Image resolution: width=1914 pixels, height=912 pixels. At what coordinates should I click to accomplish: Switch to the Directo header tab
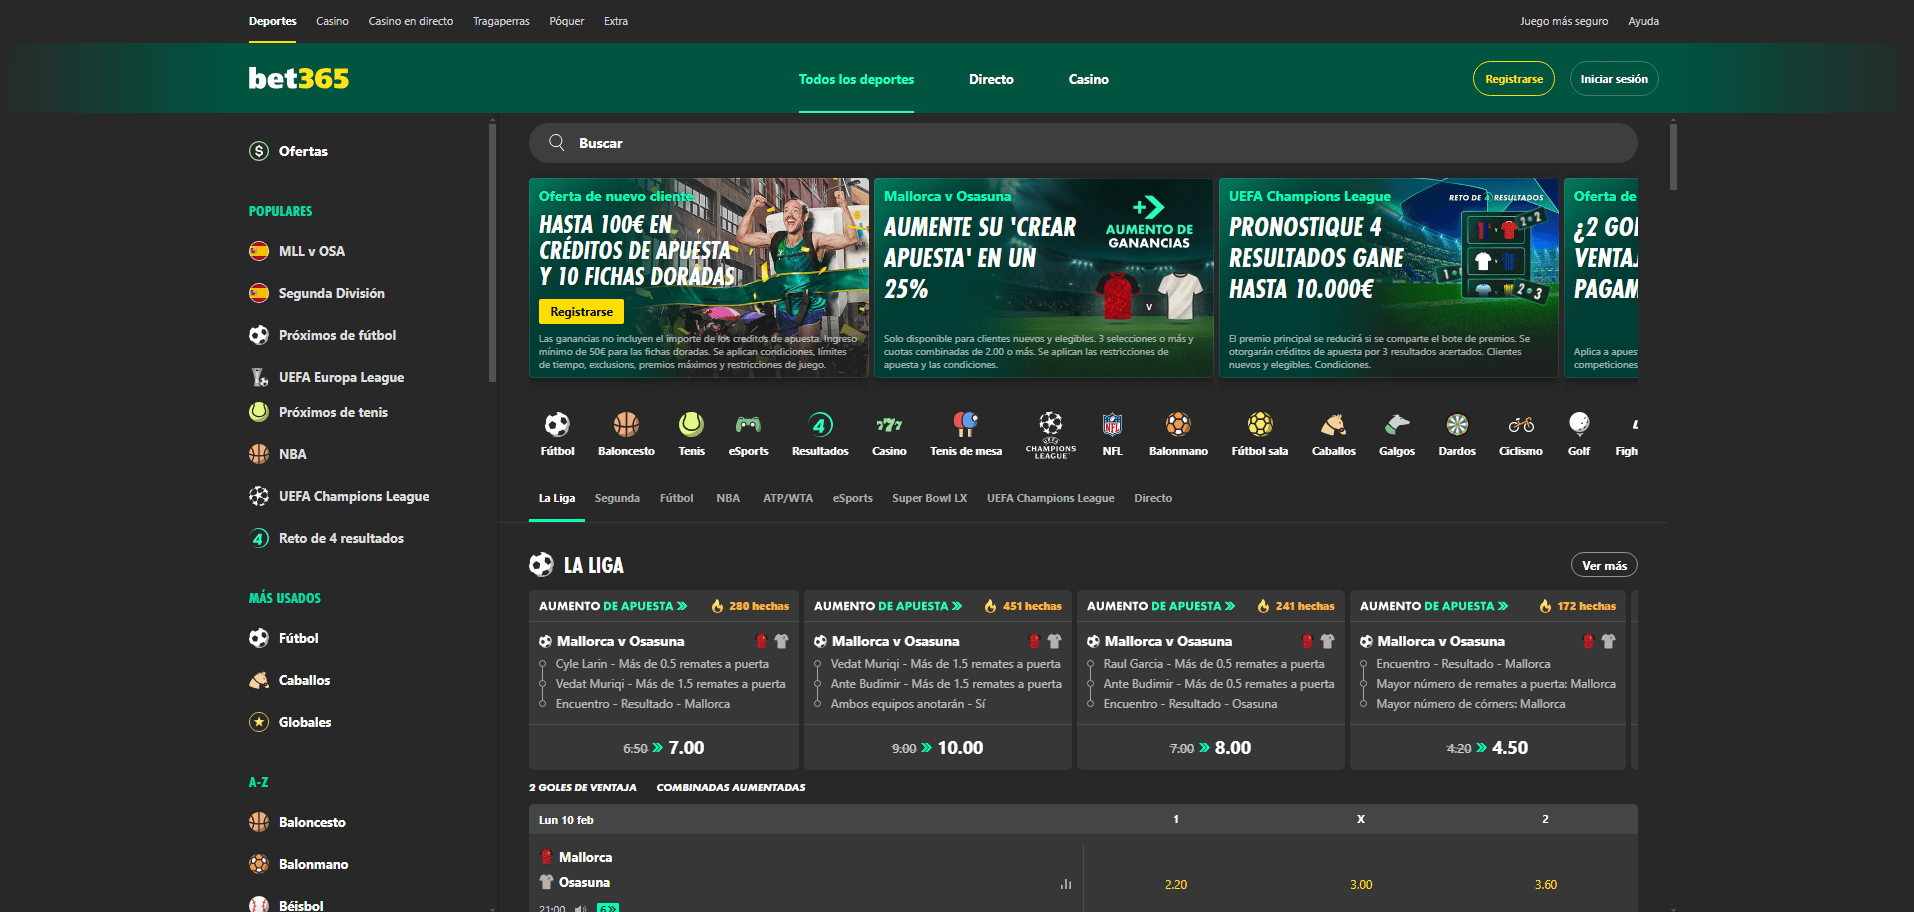click(991, 79)
